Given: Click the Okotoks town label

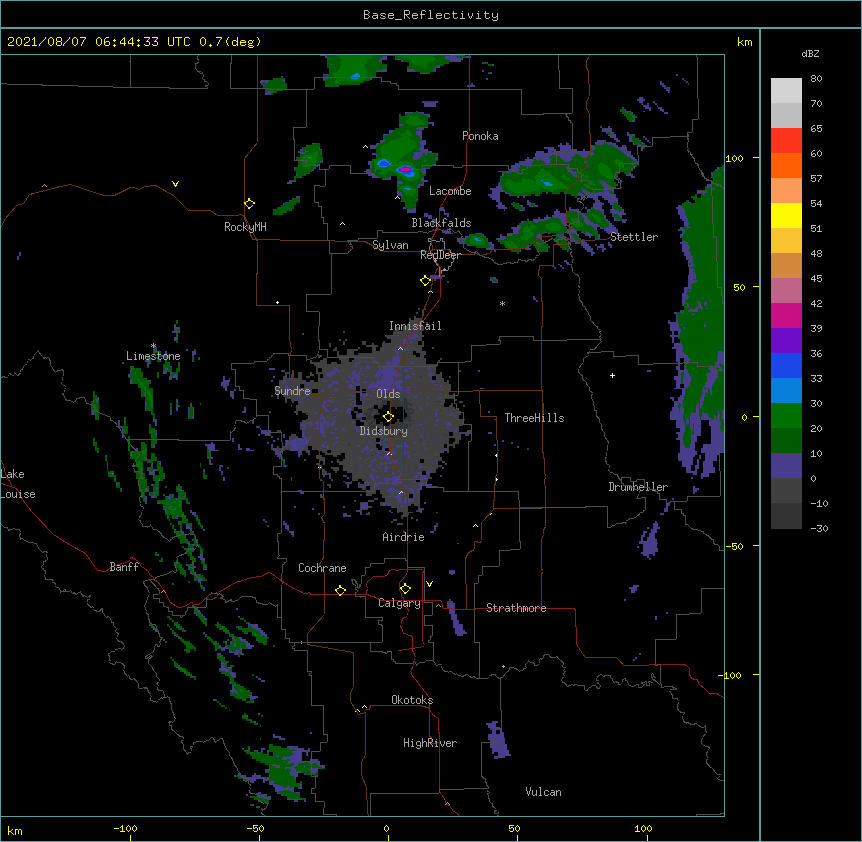Looking at the screenshot, I should click(x=412, y=700).
